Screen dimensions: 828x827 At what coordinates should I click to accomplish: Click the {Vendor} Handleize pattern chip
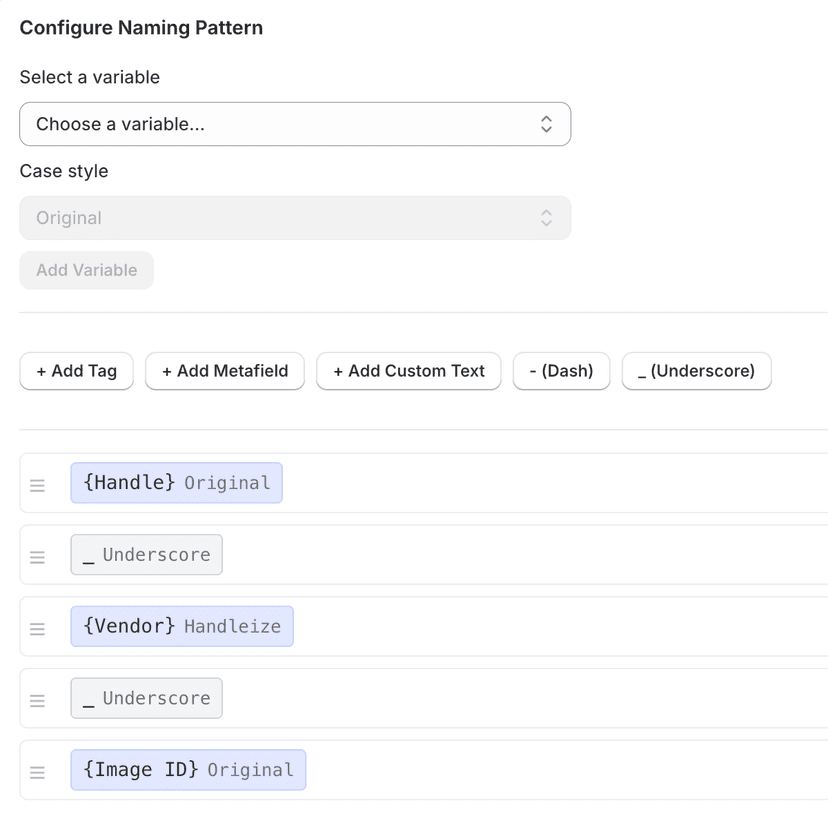click(x=182, y=626)
